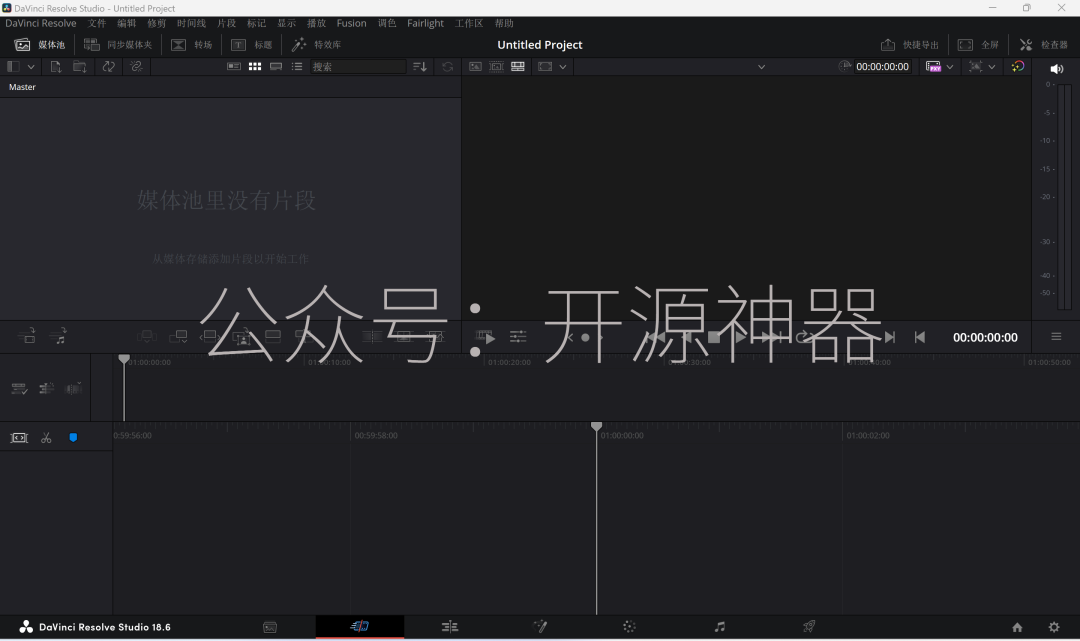Toggle bypass color grades and Fusion effects icon
Image resolution: width=1080 pixels, height=641 pixels.
[x=1018, y=67]
